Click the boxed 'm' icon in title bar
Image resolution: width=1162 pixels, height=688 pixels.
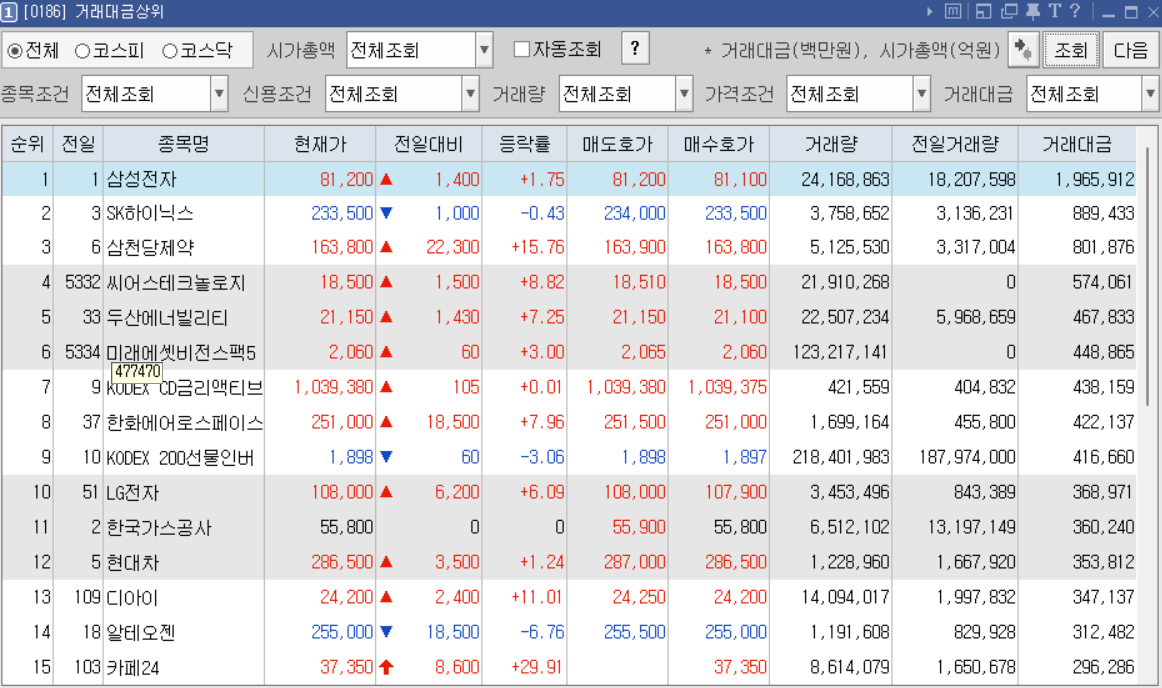coord(953,12)
